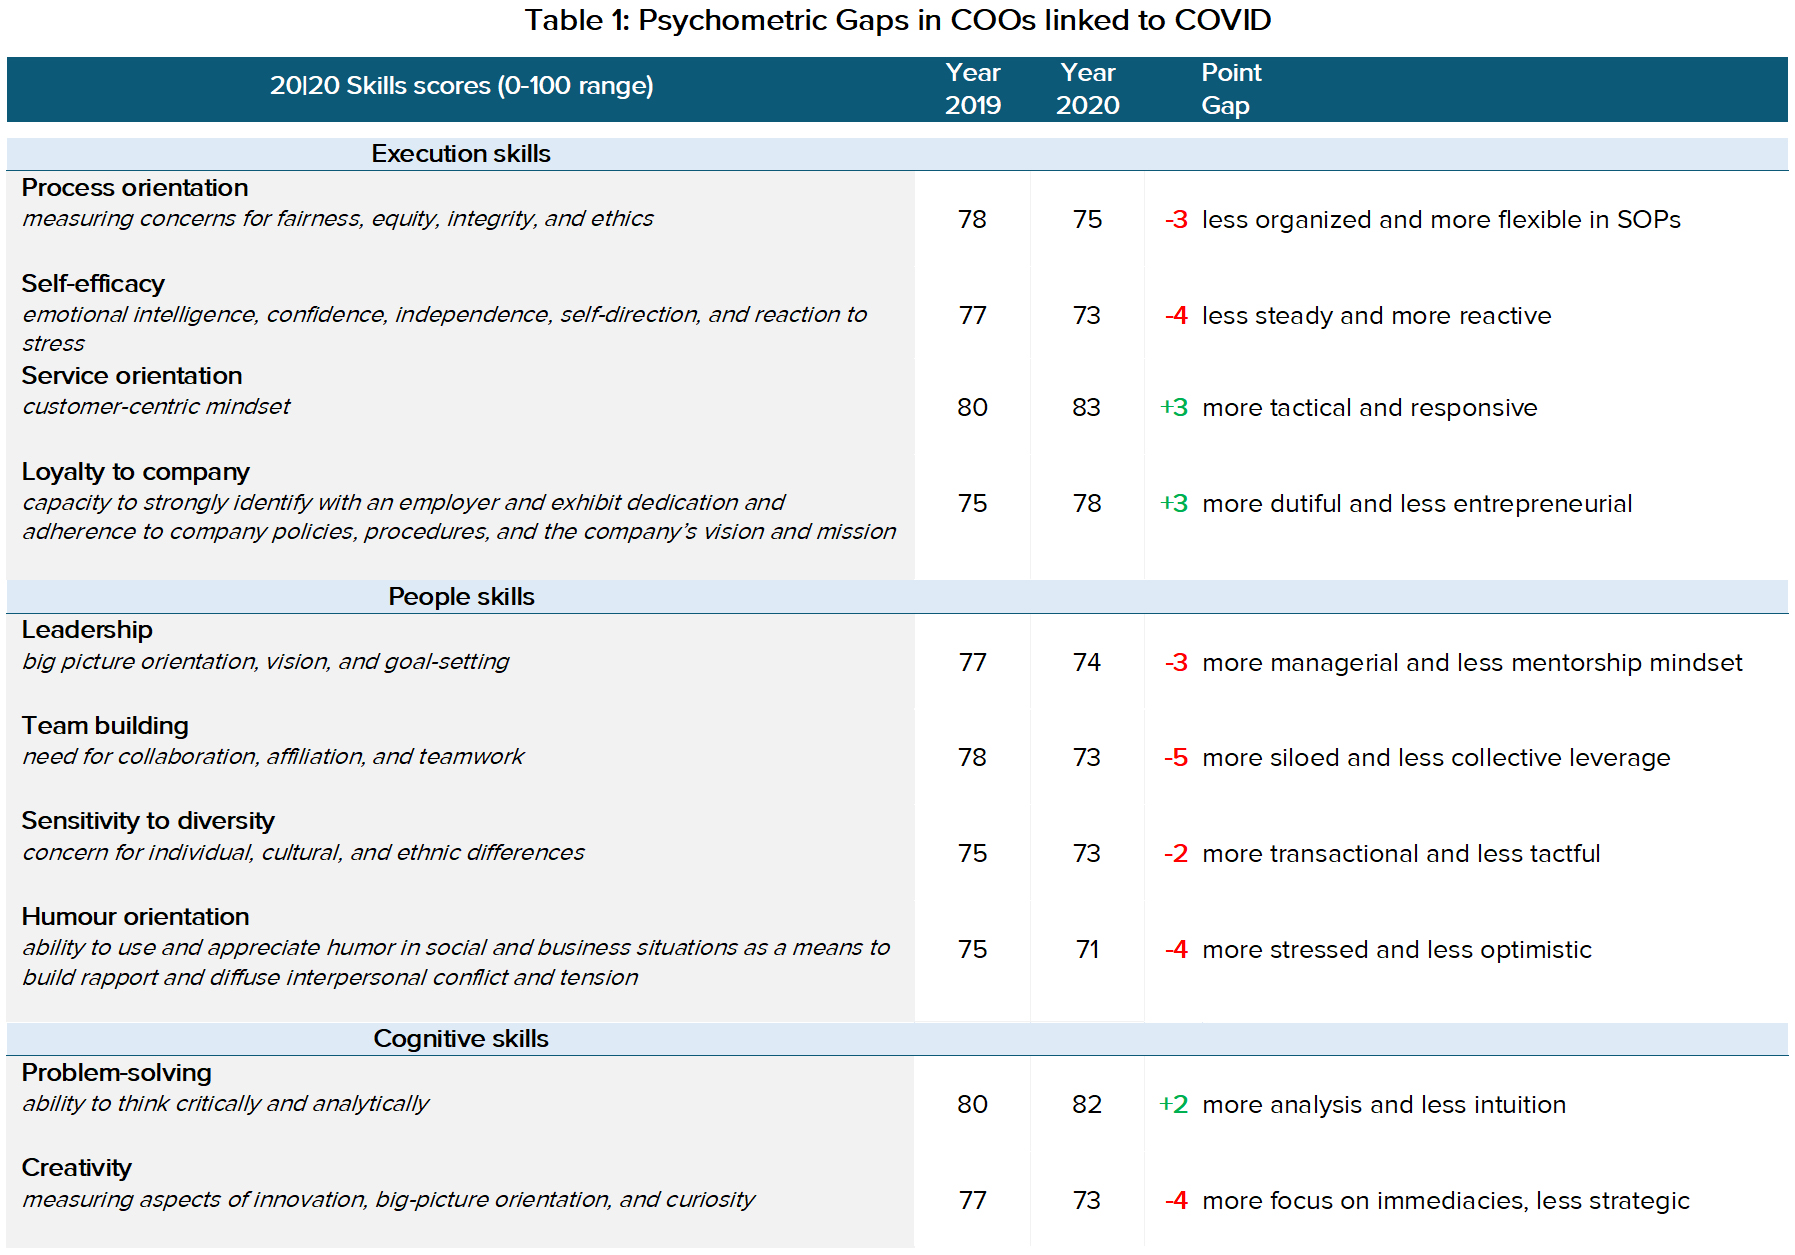Select the "Humour orientation" skill name
The height and width of the screenshot is (1255, 1795).
coord(136,917)
